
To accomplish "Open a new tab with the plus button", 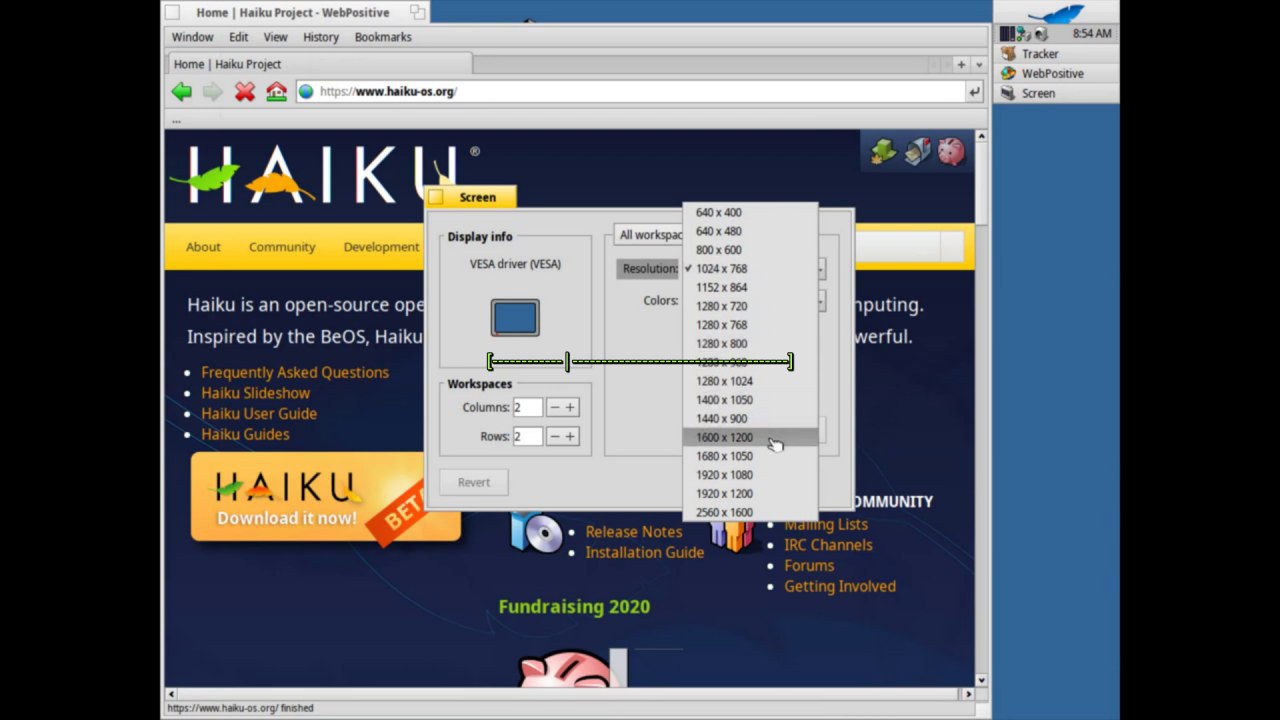I will tap(961, 64).
